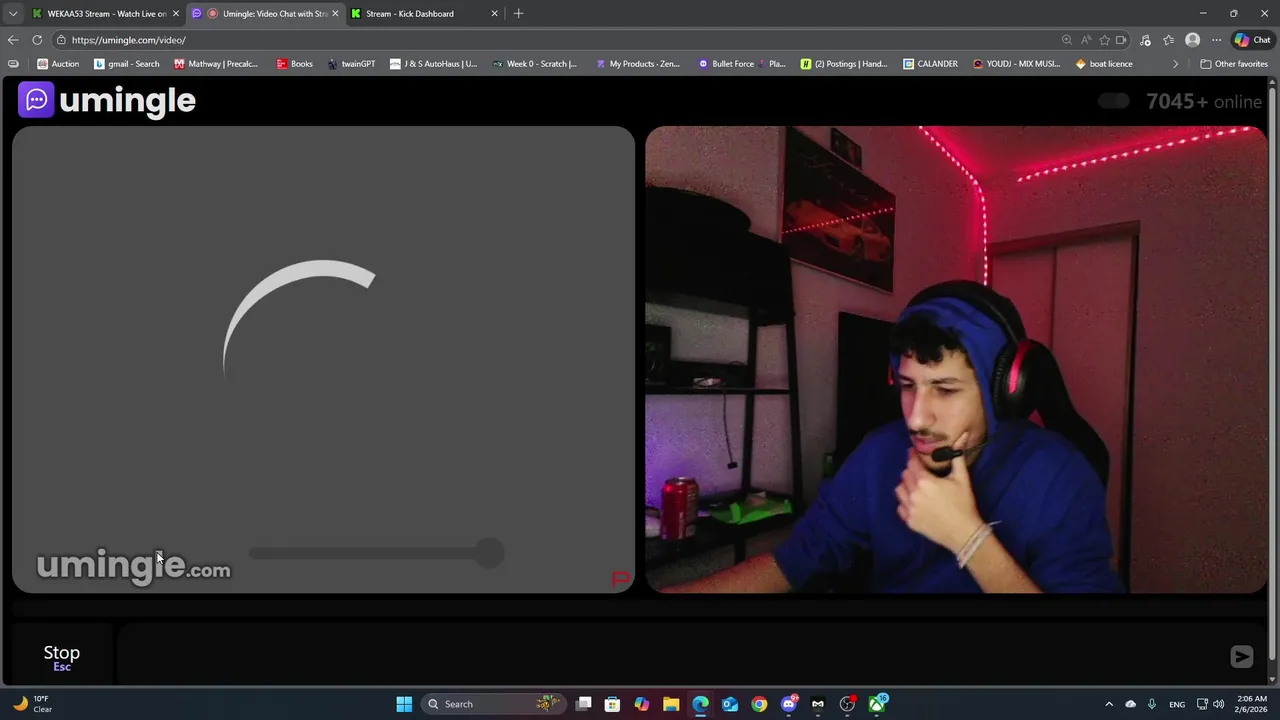
Task: Click the browser back arrow
Action: (12, 40)
